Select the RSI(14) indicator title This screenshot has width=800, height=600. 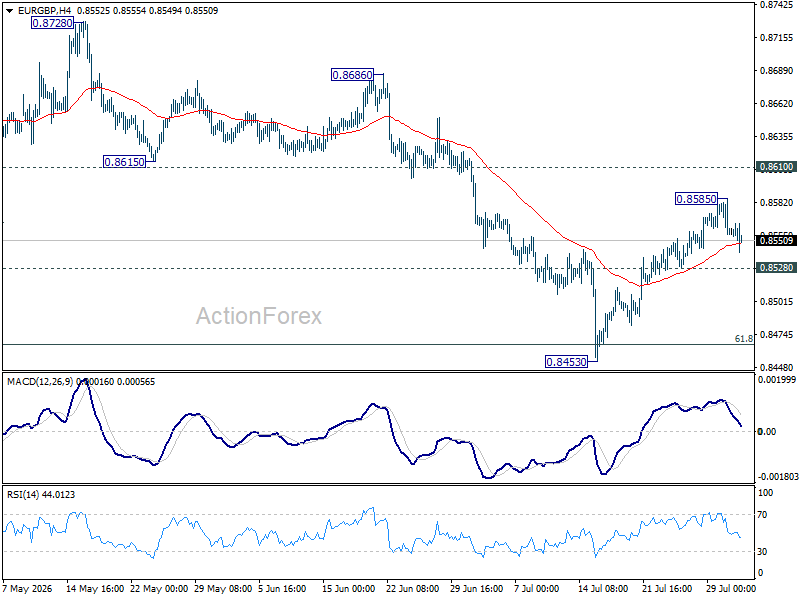tap(23, 494)
